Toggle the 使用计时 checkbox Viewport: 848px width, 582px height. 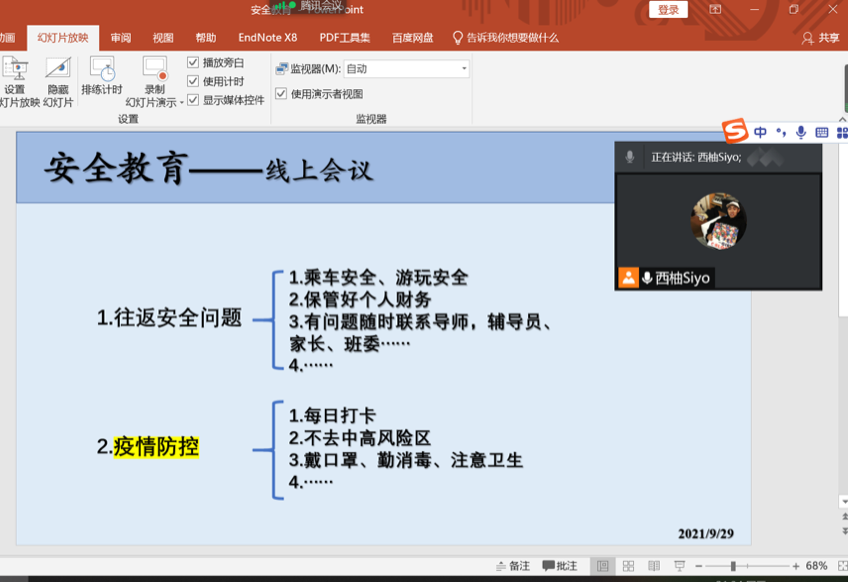pos(193,81)
